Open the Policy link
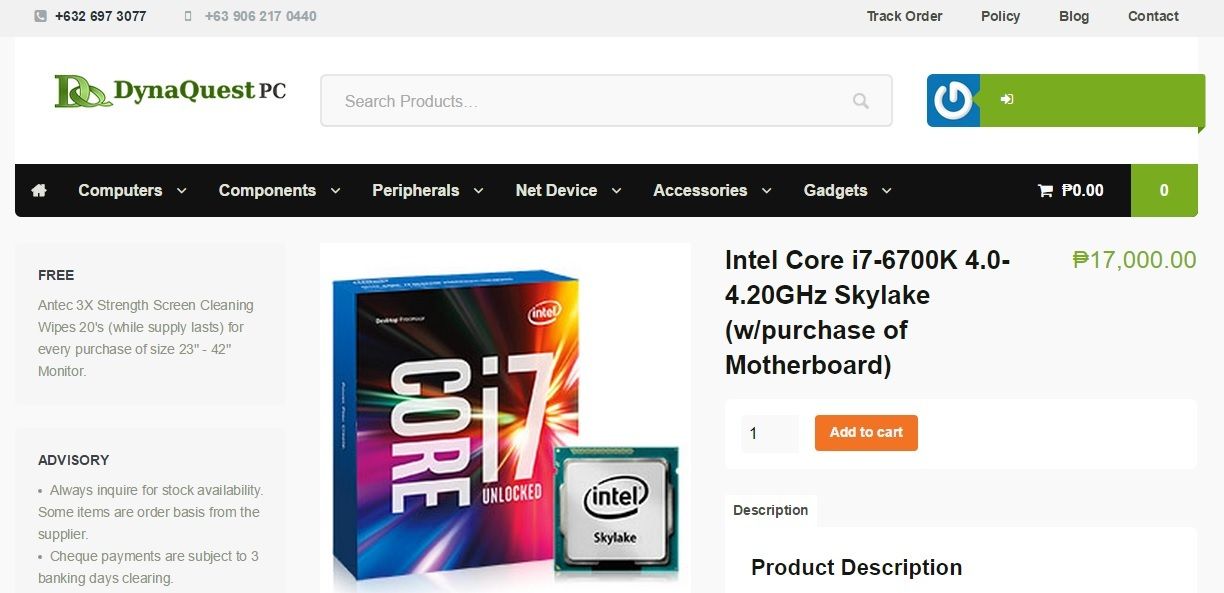Viewport: 1224px width, 593px height. point(1000,16)
